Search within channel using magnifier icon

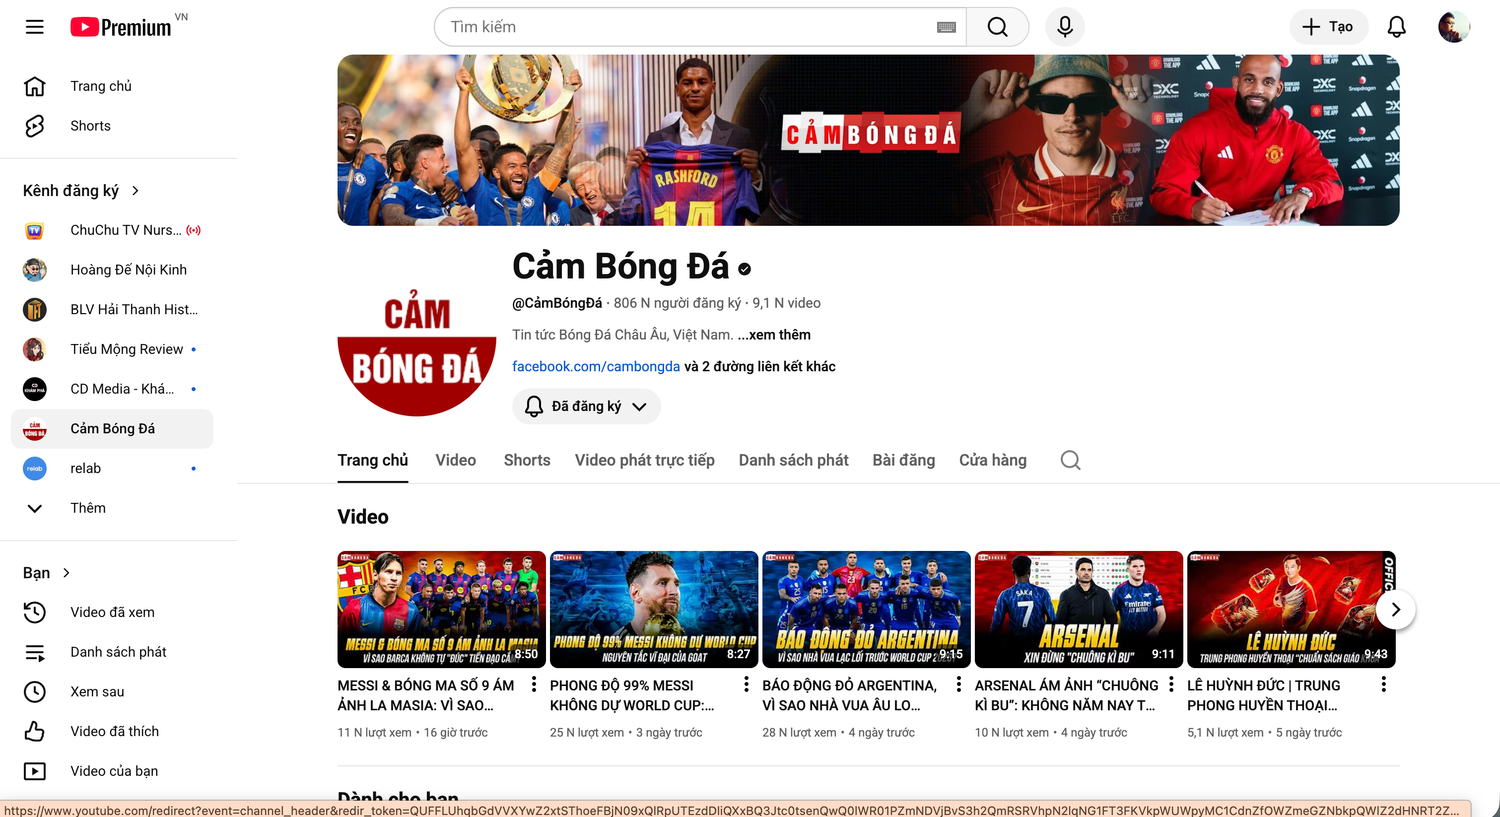[1070, 460]
